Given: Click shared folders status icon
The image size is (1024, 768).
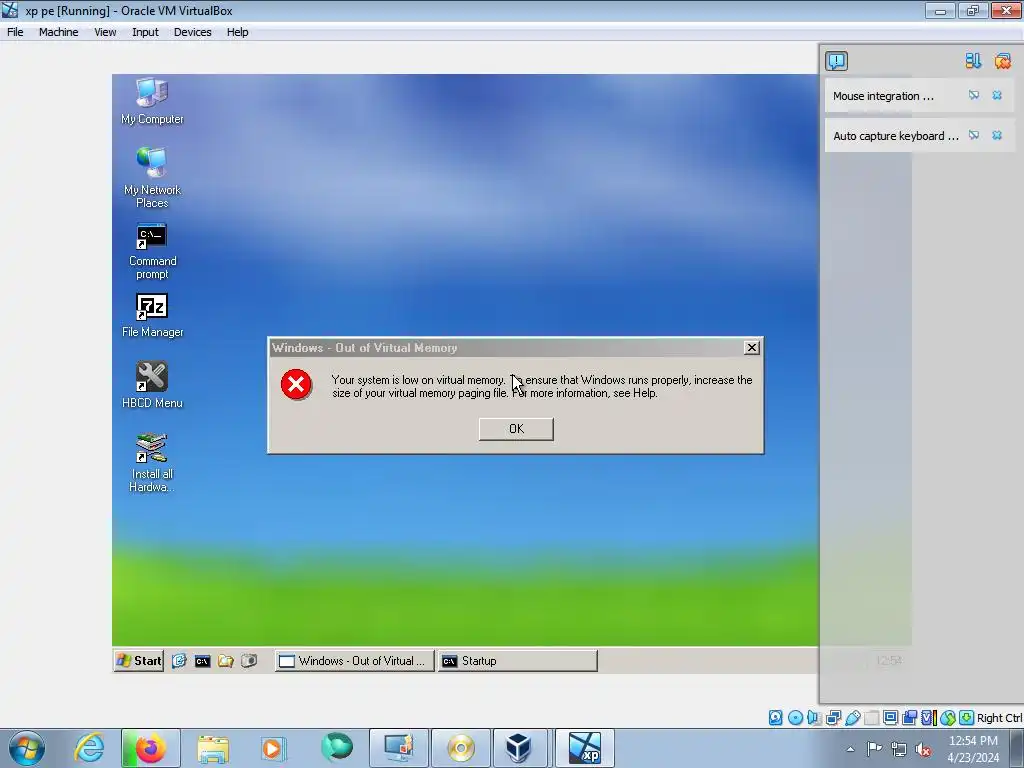Looking at the screenshot, I should (871, 718).
